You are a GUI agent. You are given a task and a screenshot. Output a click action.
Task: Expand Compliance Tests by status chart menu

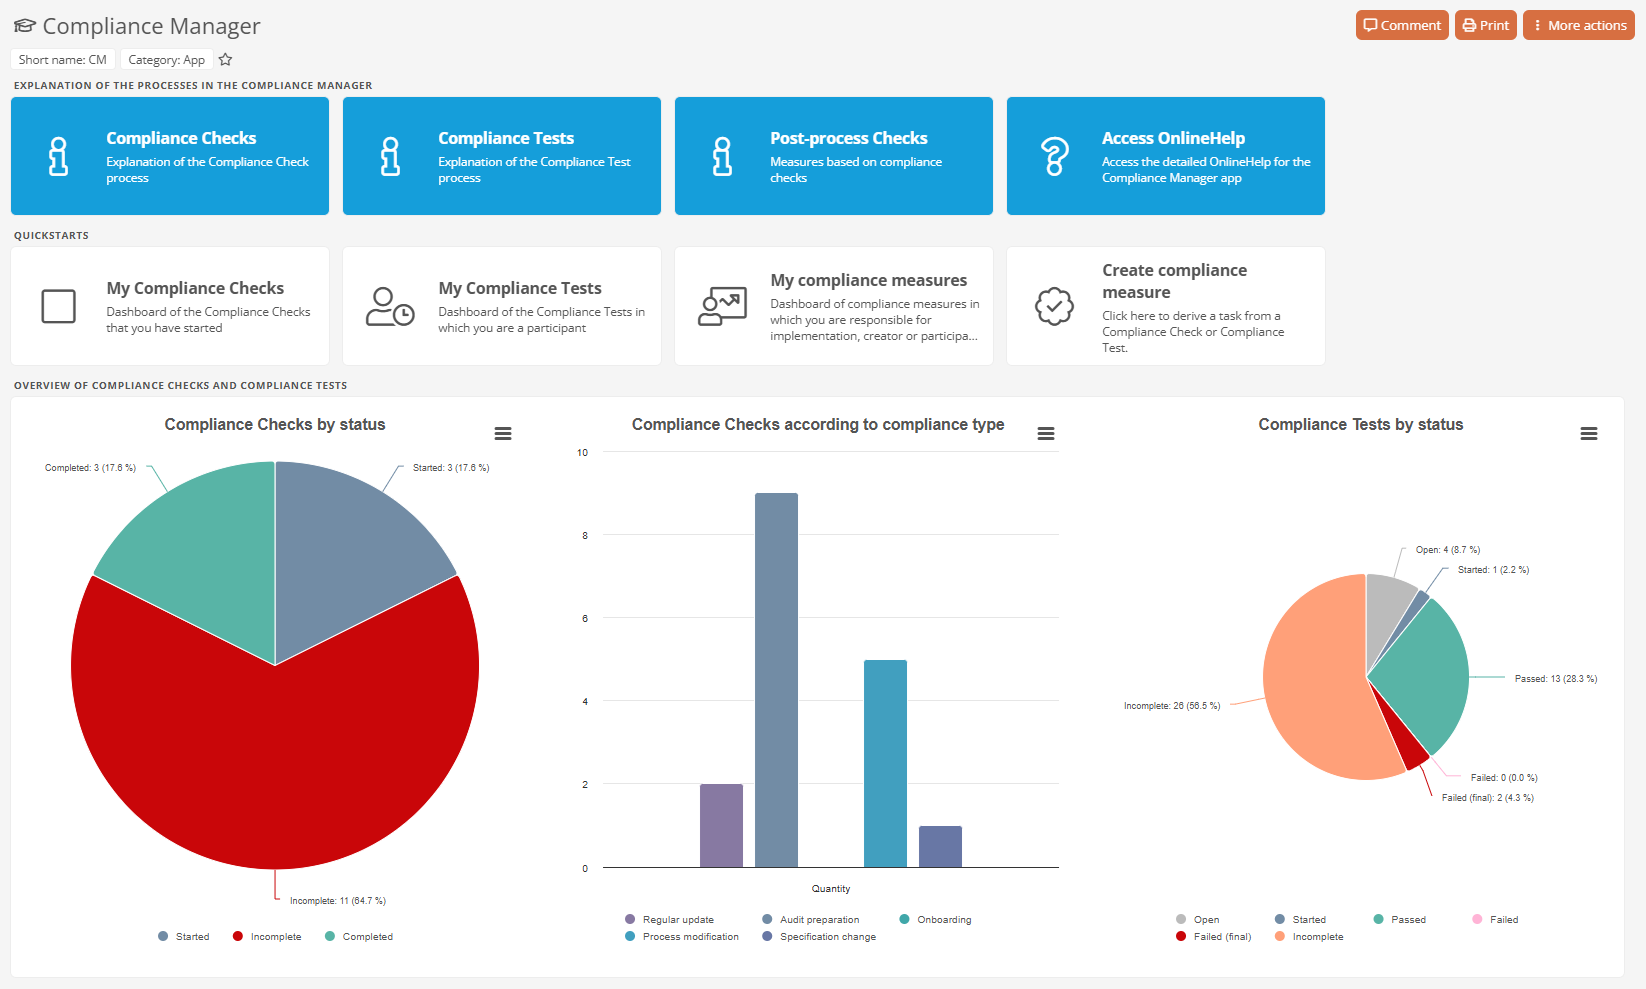1589,434
